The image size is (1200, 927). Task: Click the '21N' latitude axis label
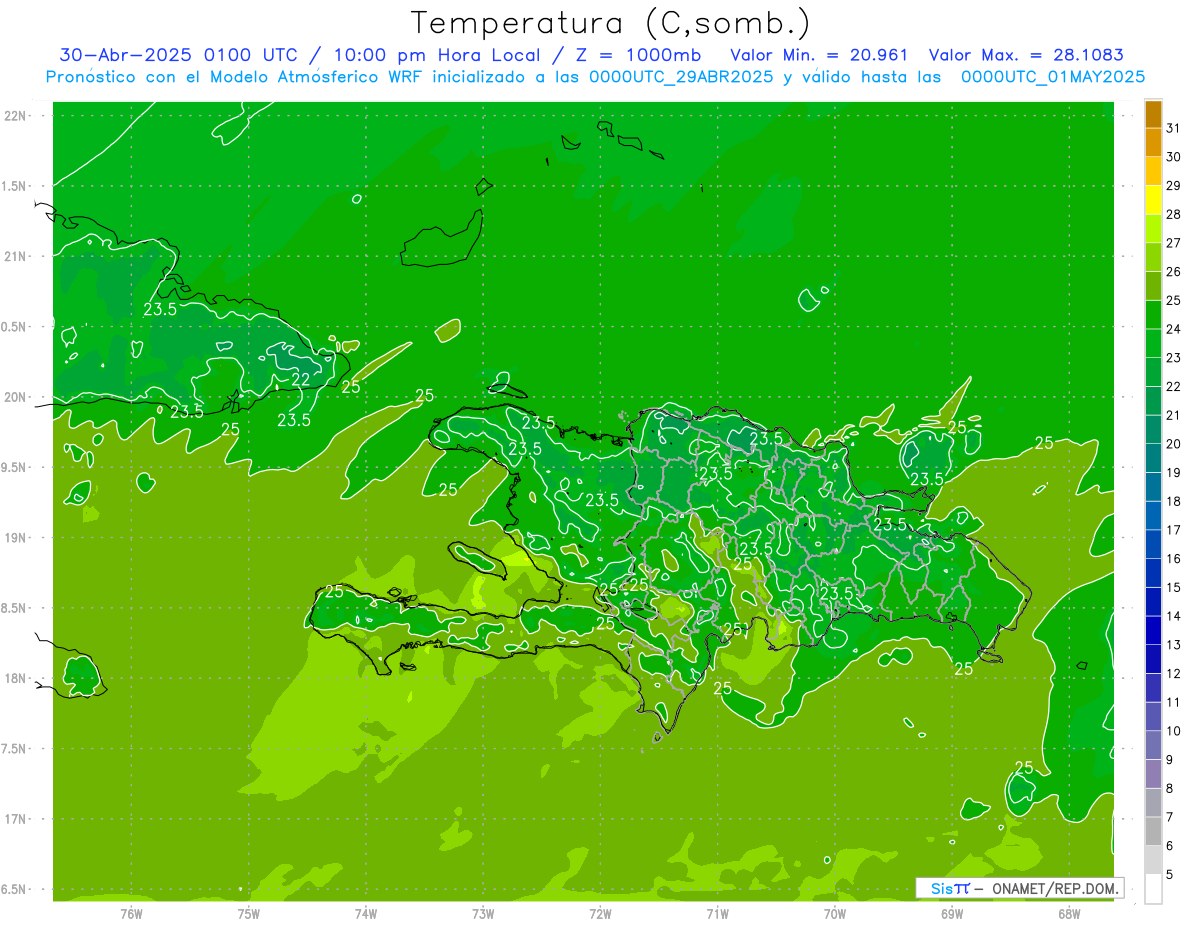click(15, 257)
